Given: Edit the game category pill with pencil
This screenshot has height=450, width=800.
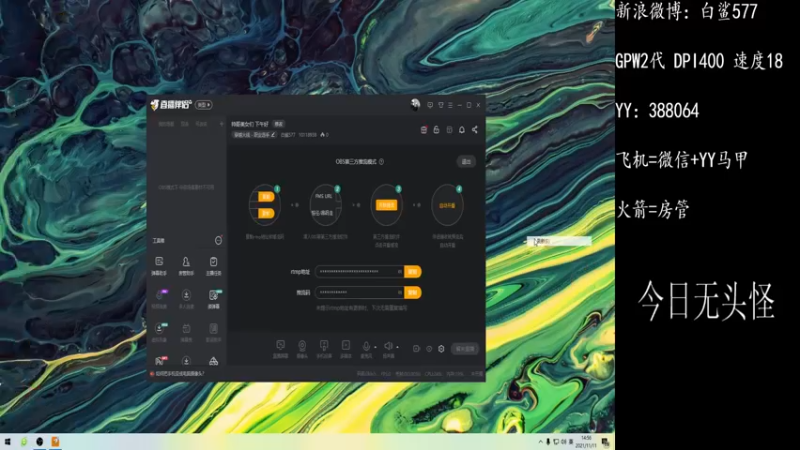Looking at the screenshot, I should pyautogui.click(x=254, y=135).
